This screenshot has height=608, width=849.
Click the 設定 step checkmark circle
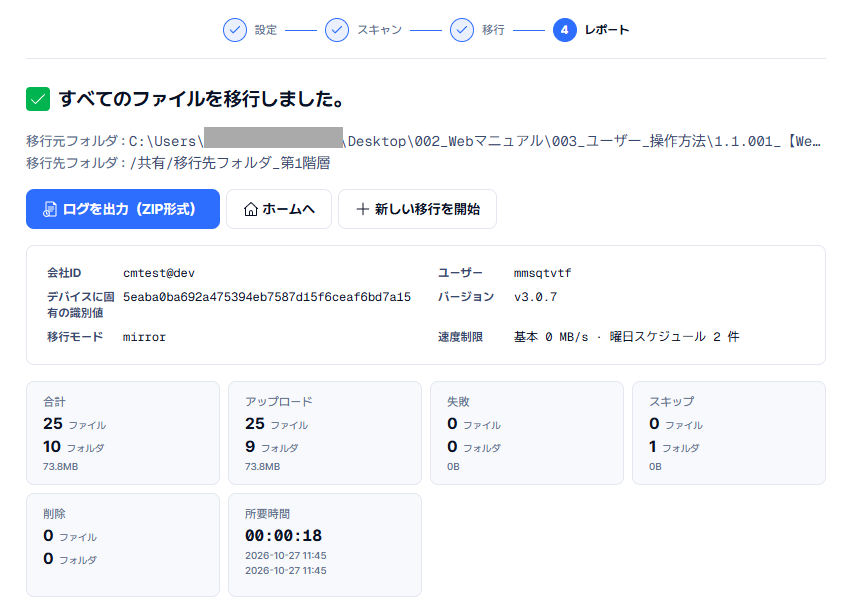[235, 30]
